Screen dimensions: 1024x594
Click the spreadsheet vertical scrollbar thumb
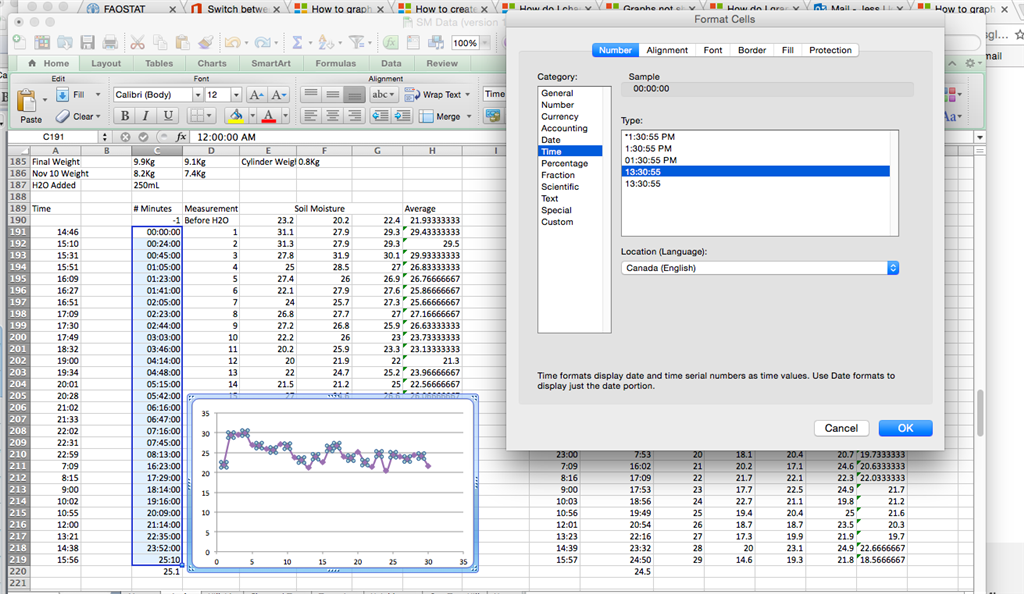click(x=980, y=413)
